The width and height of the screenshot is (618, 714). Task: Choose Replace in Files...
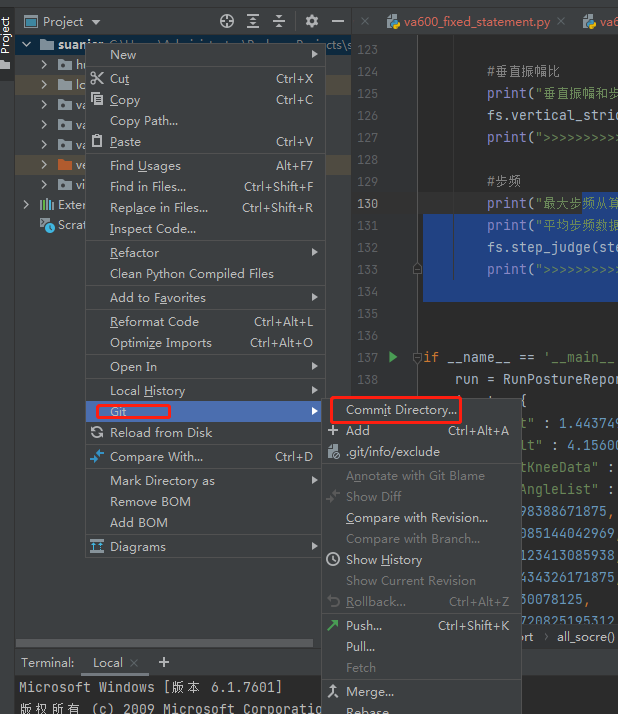coord(205,208)
